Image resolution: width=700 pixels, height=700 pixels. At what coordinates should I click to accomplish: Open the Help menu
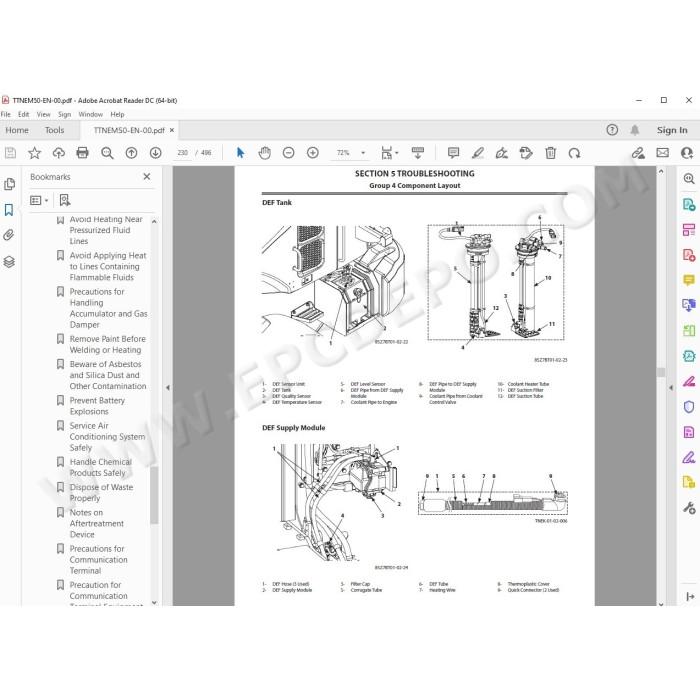(117, 114)
